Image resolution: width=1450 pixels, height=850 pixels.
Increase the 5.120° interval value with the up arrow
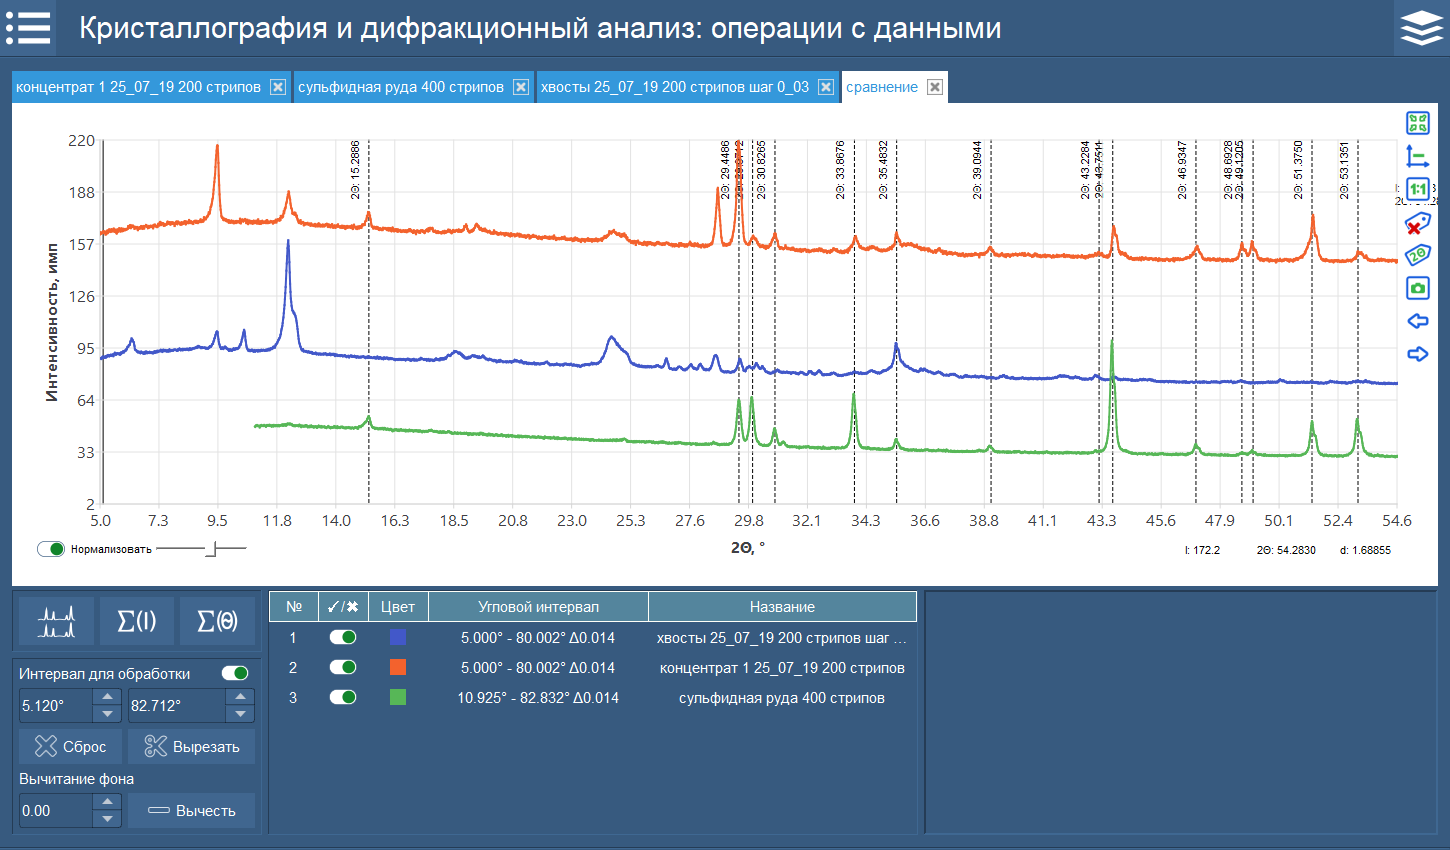click(107, 696)
